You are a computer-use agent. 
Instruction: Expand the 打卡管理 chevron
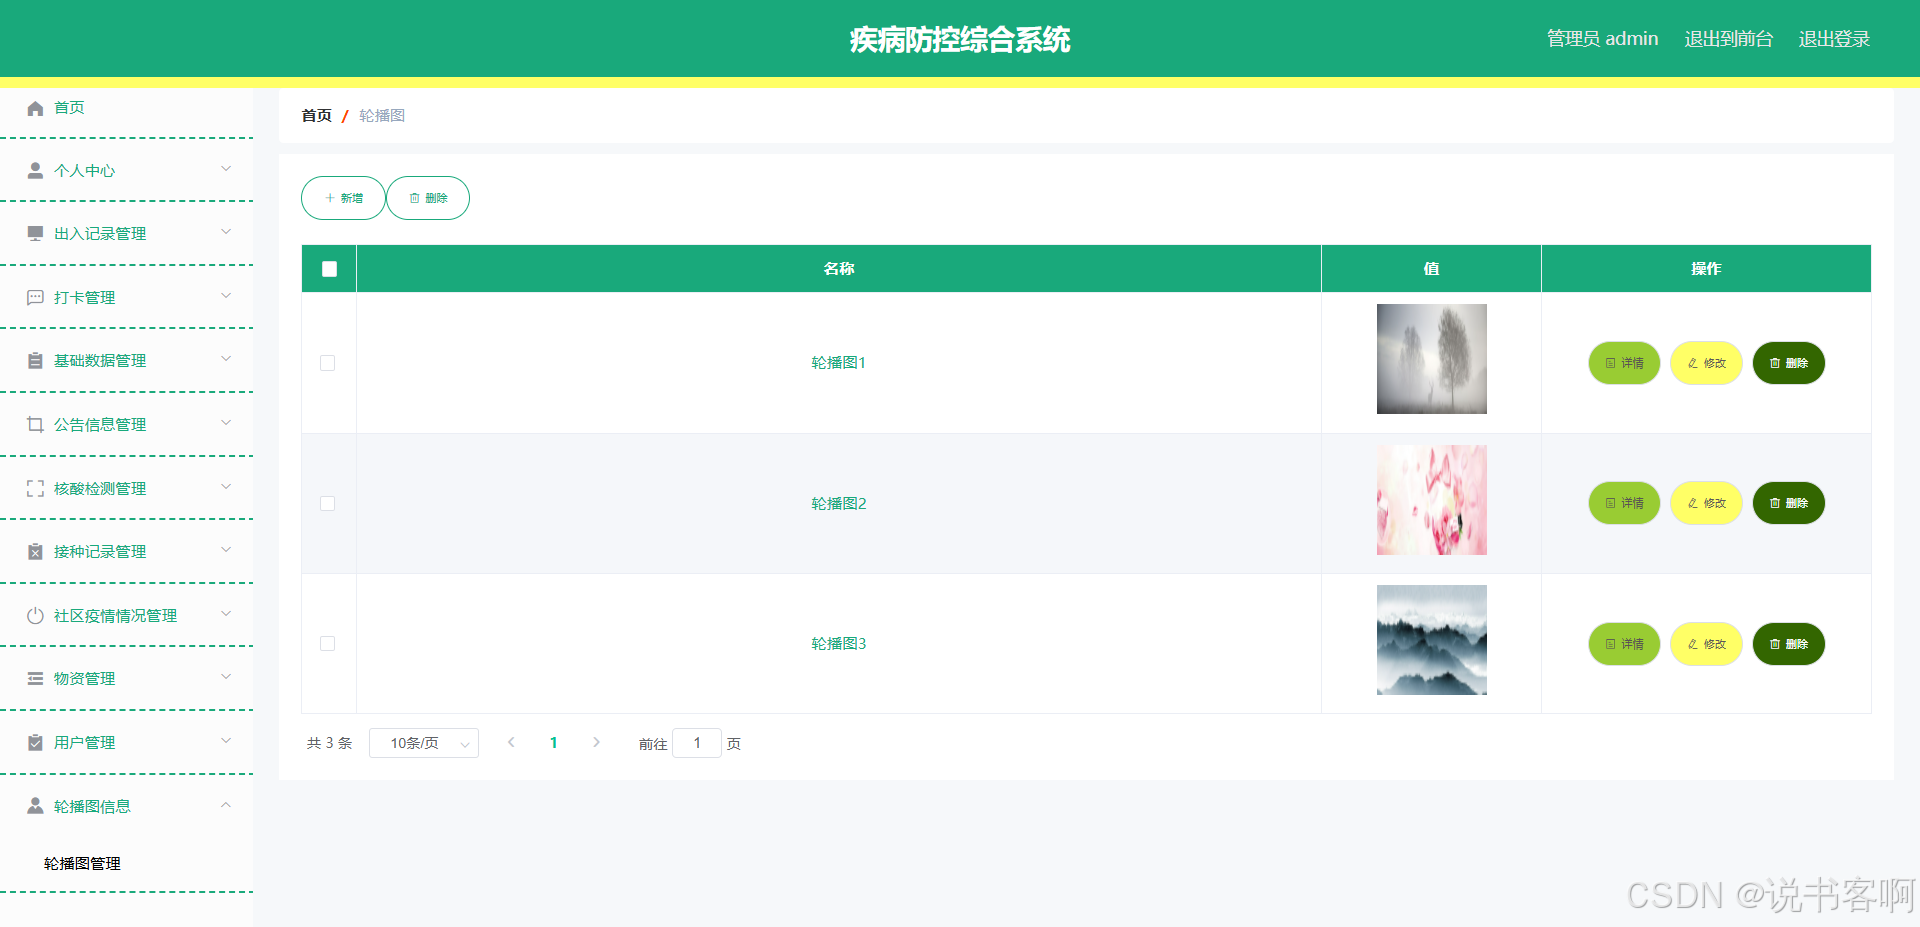click(x=226, y=296)
